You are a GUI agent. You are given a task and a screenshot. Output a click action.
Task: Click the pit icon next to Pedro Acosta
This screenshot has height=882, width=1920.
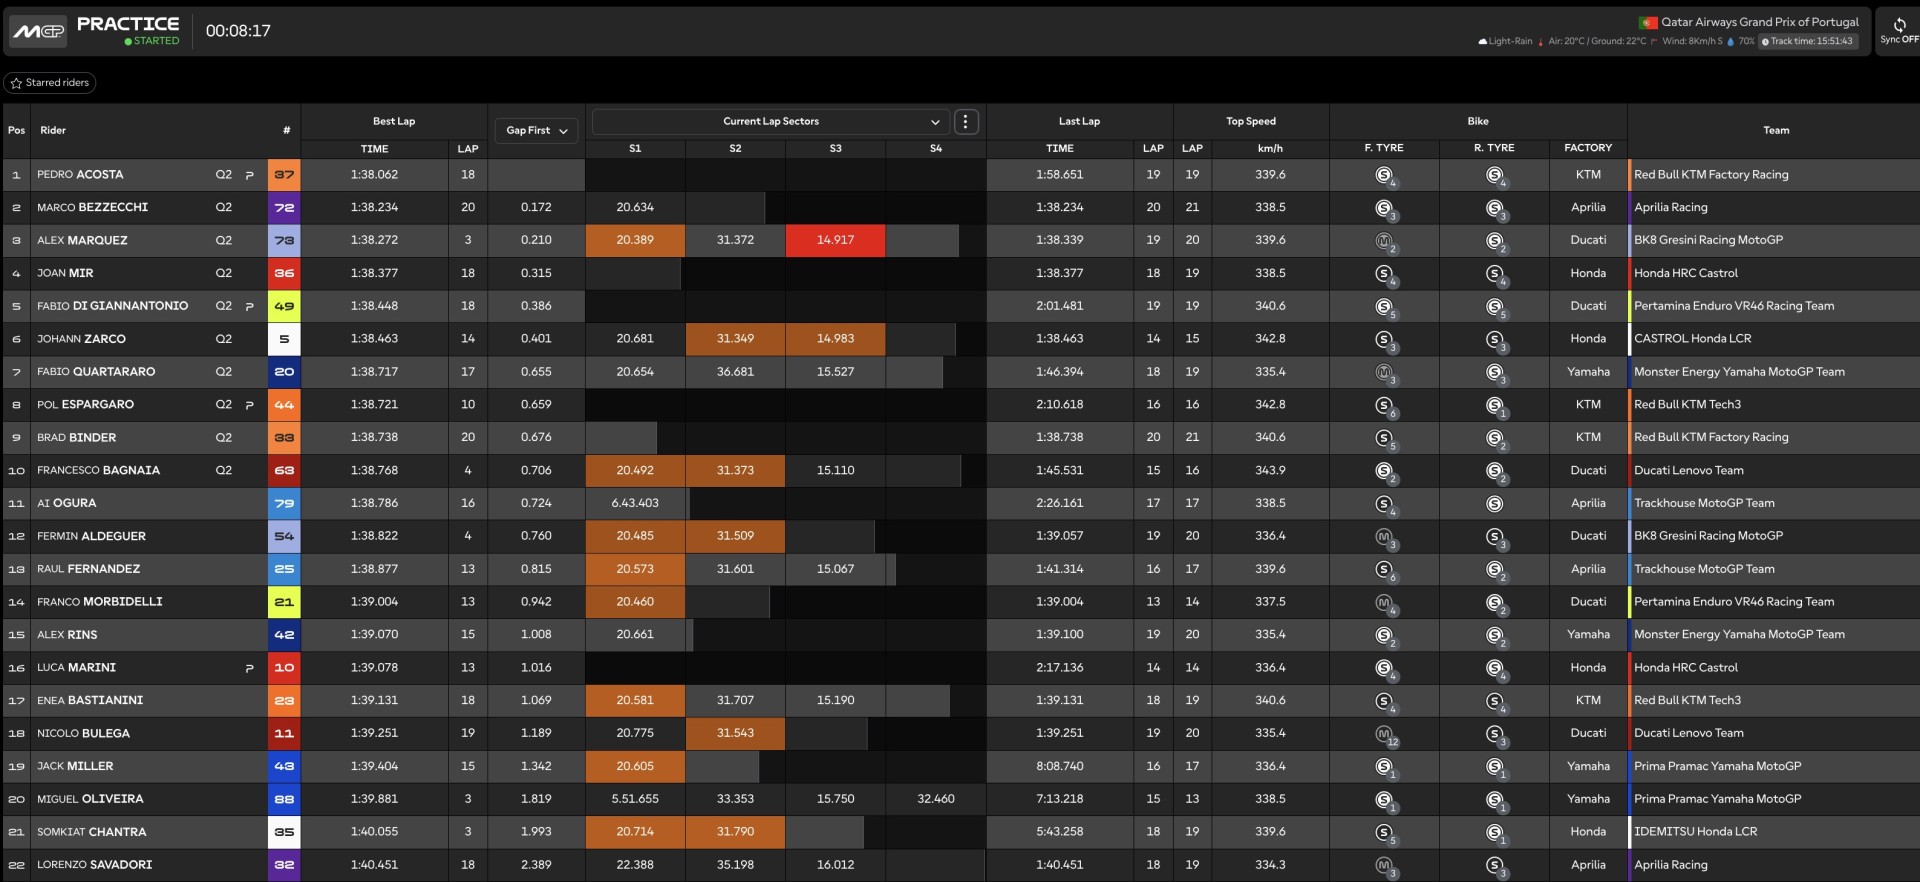(x=249, y=175)
